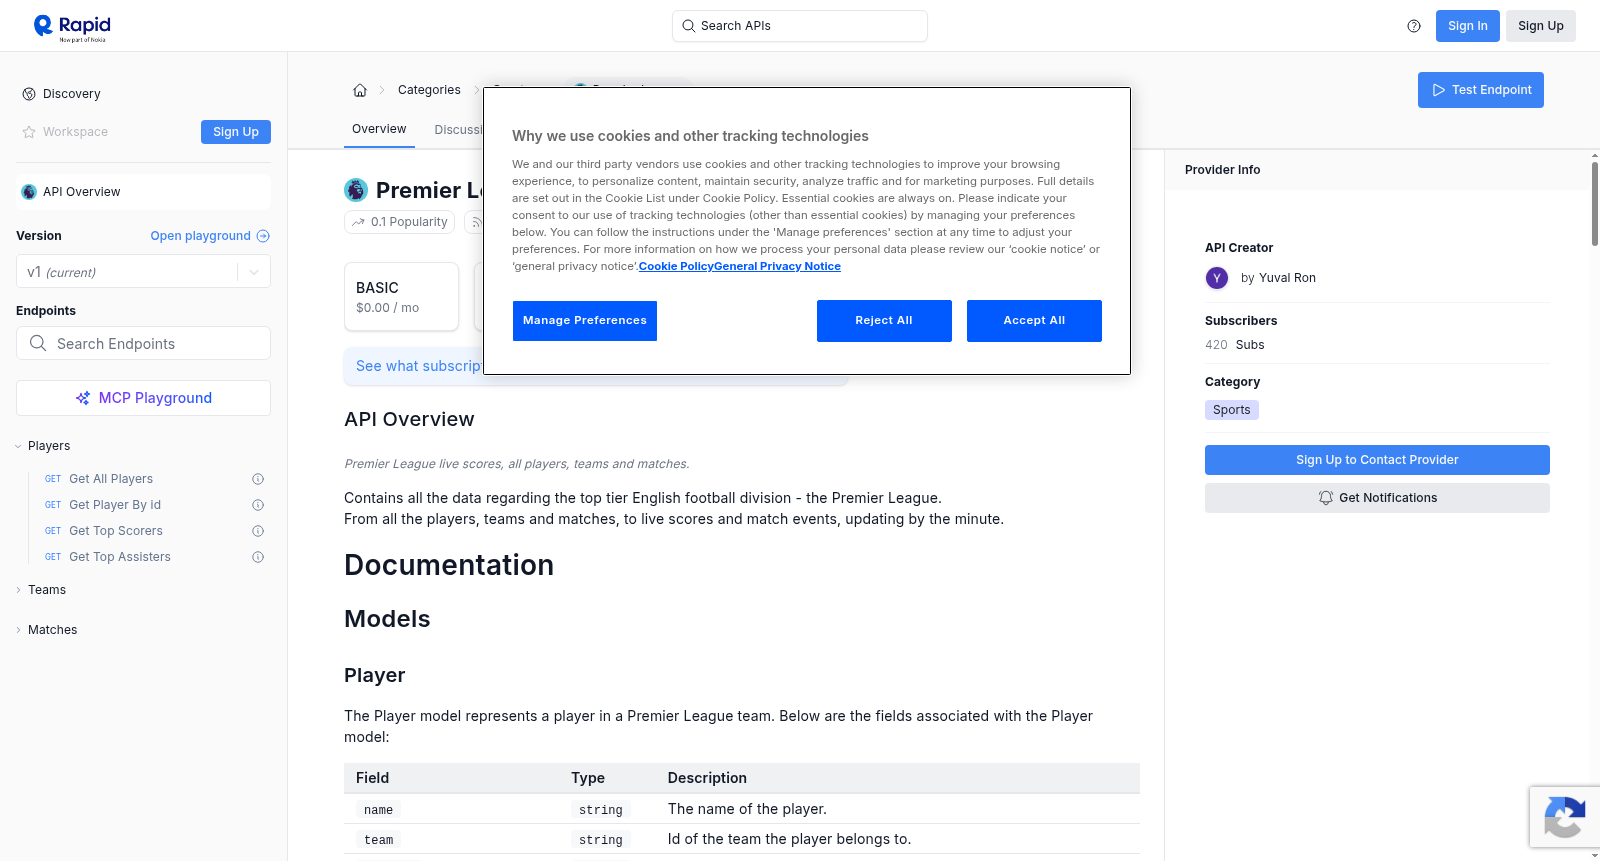This screenshot has width=1600, height=861.
Task: Reject All cookies
Action: pos(884,321)
